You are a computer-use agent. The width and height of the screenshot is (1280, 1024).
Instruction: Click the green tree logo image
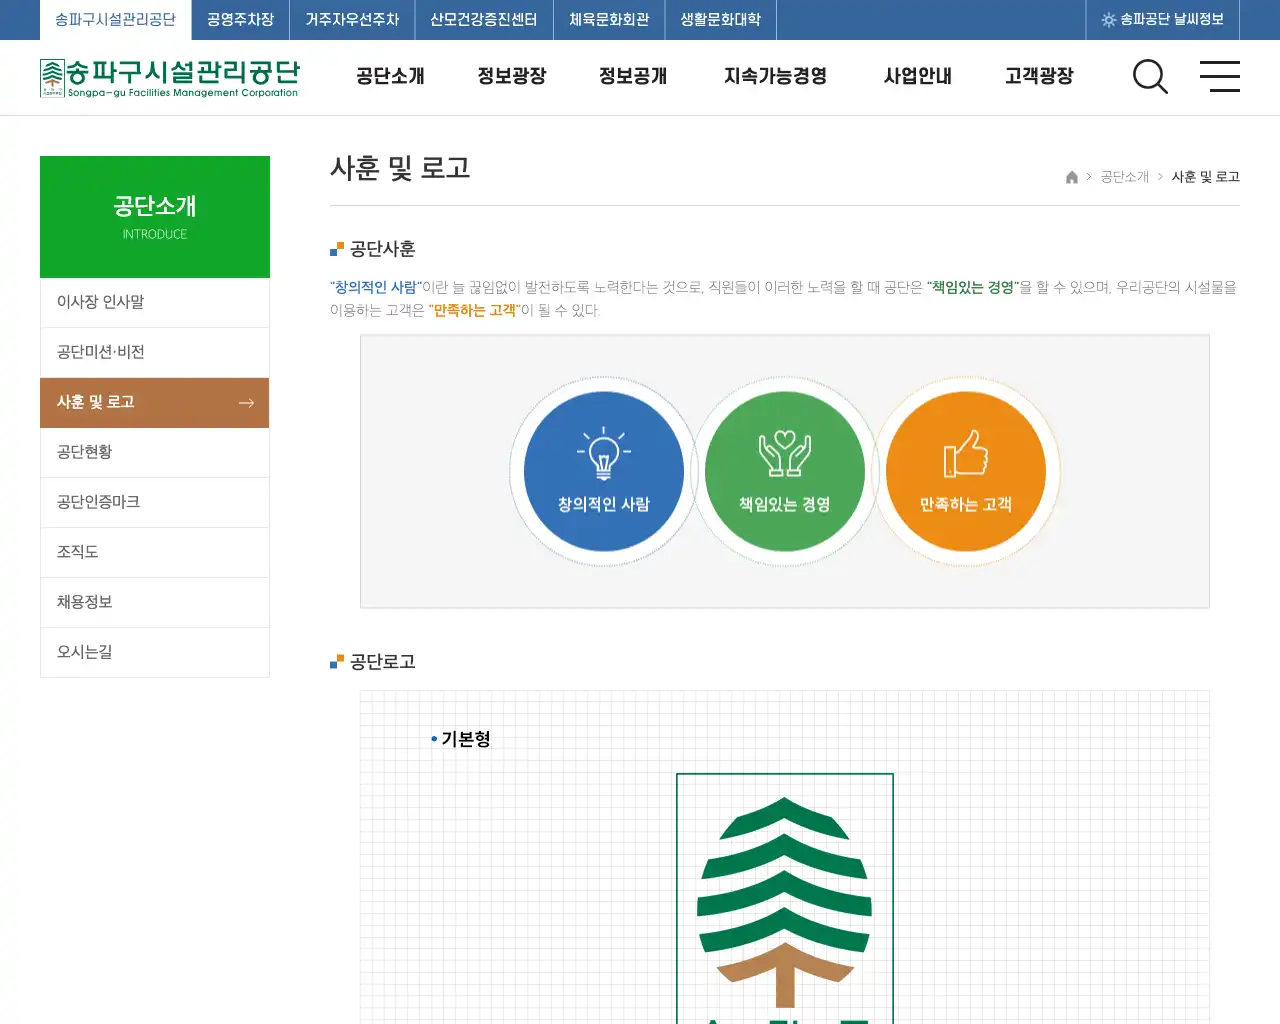click(x=785, y=898)
